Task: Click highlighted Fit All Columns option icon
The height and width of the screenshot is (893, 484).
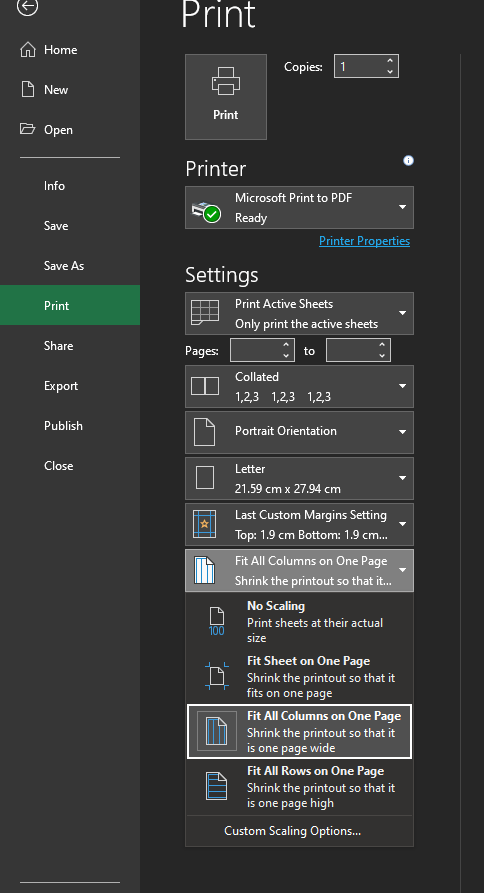Action: [x=216, y=731]
